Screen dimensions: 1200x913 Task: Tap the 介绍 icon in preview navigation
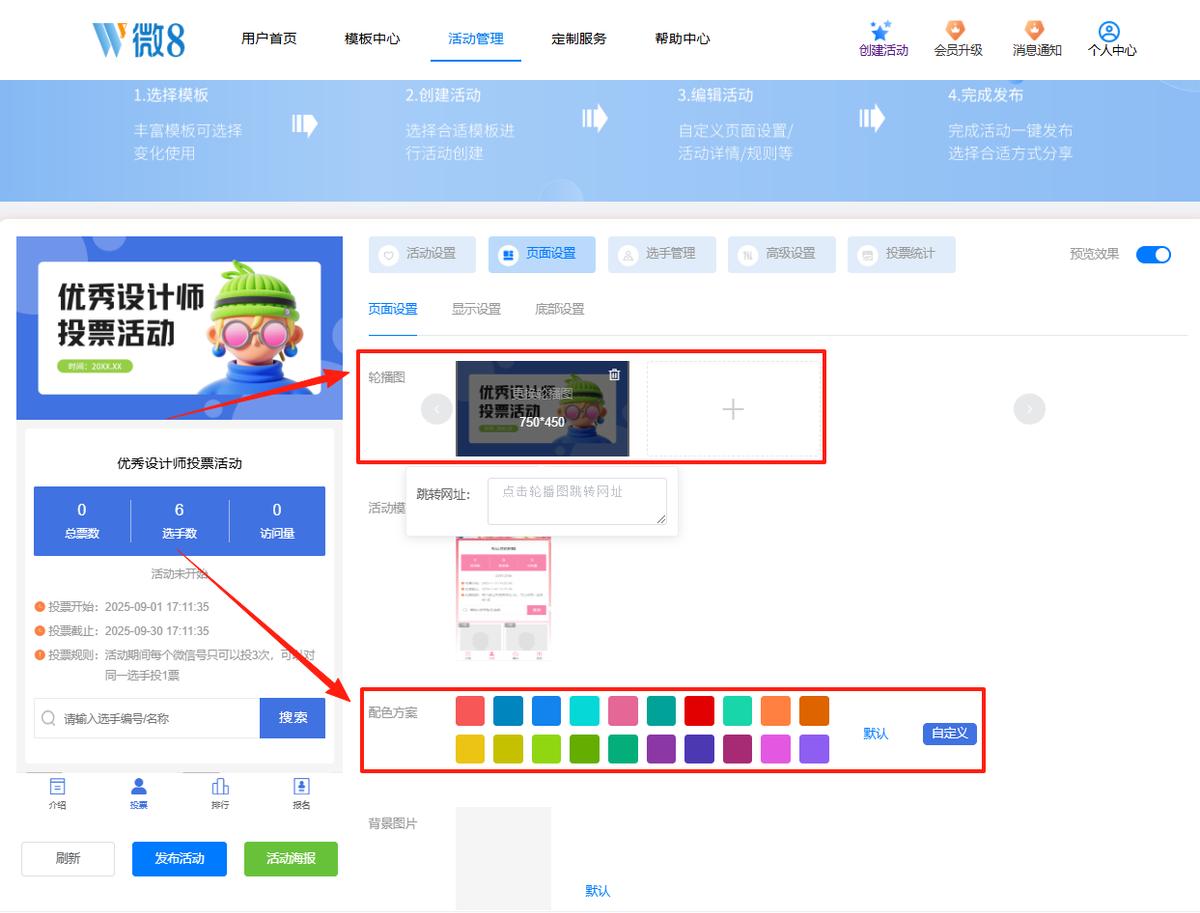tap(57, 786)
